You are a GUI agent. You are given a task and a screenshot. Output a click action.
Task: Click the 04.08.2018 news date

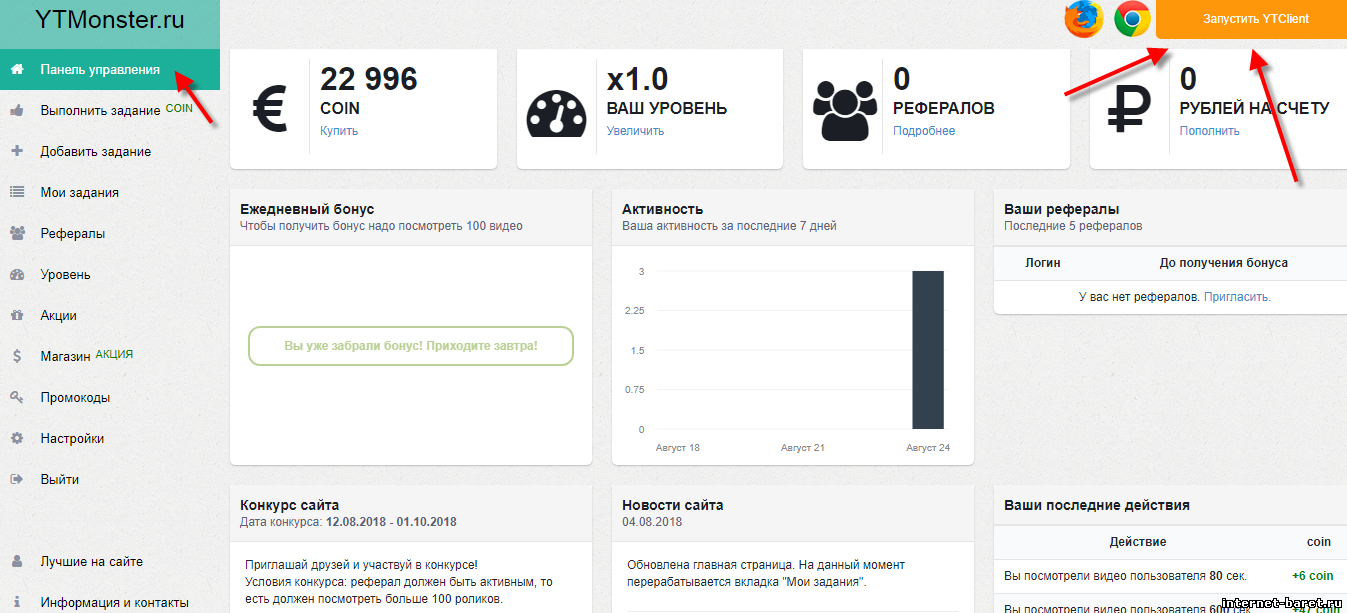652,522
